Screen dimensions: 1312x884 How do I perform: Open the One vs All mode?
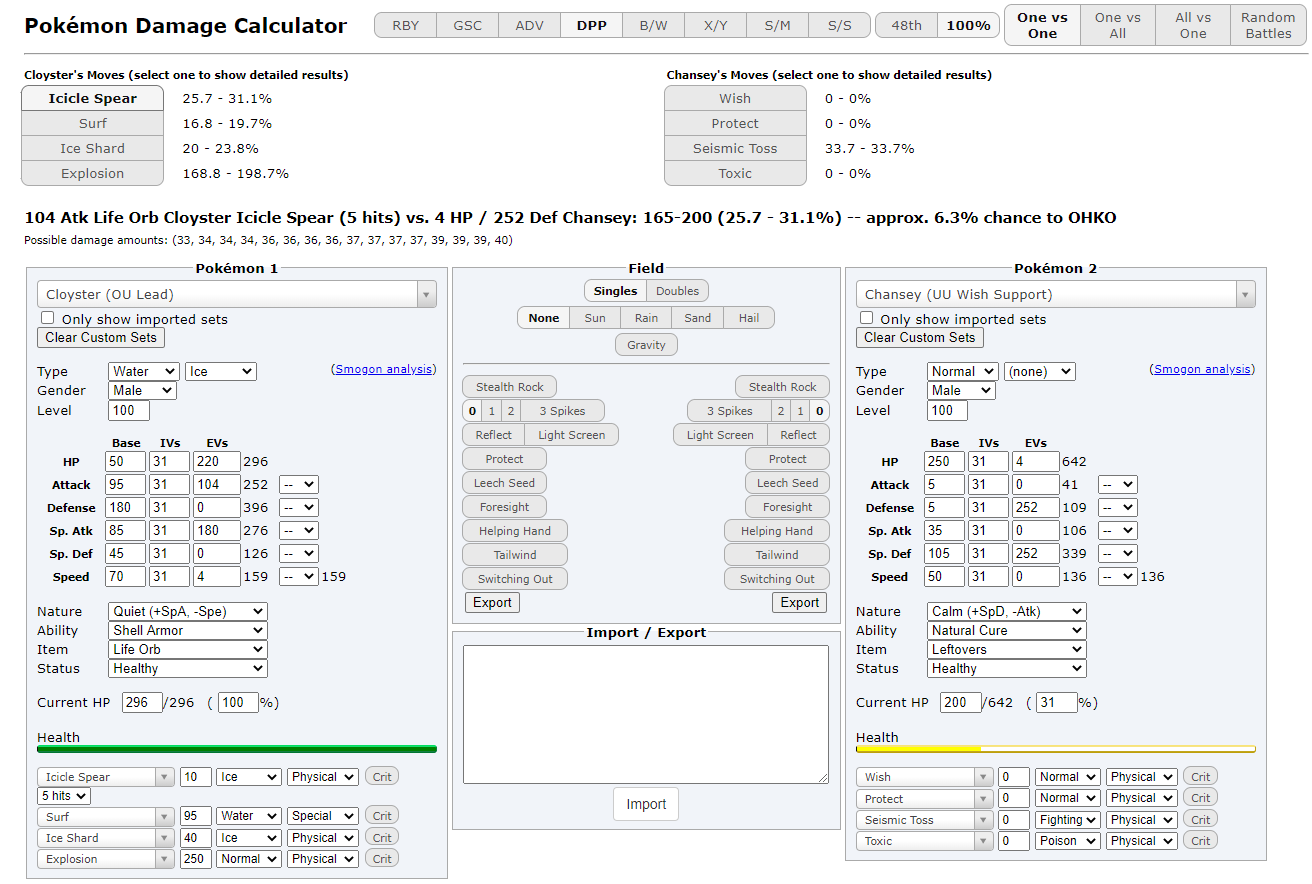tap(1118, 25)
